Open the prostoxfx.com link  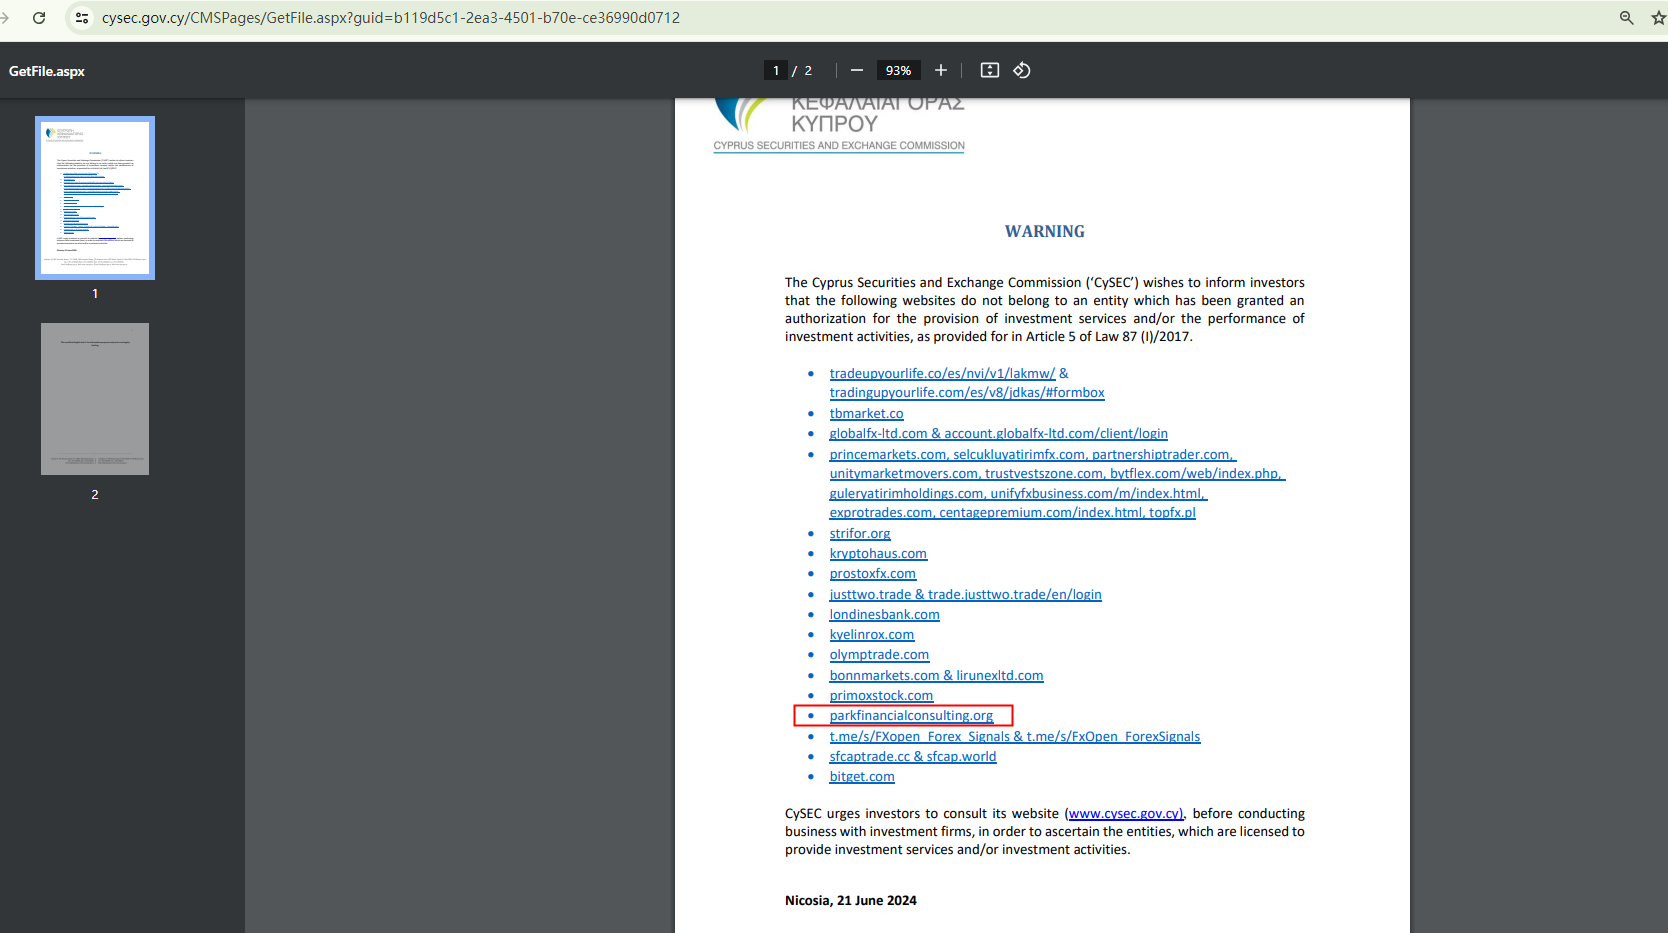[x=872, y=574]
